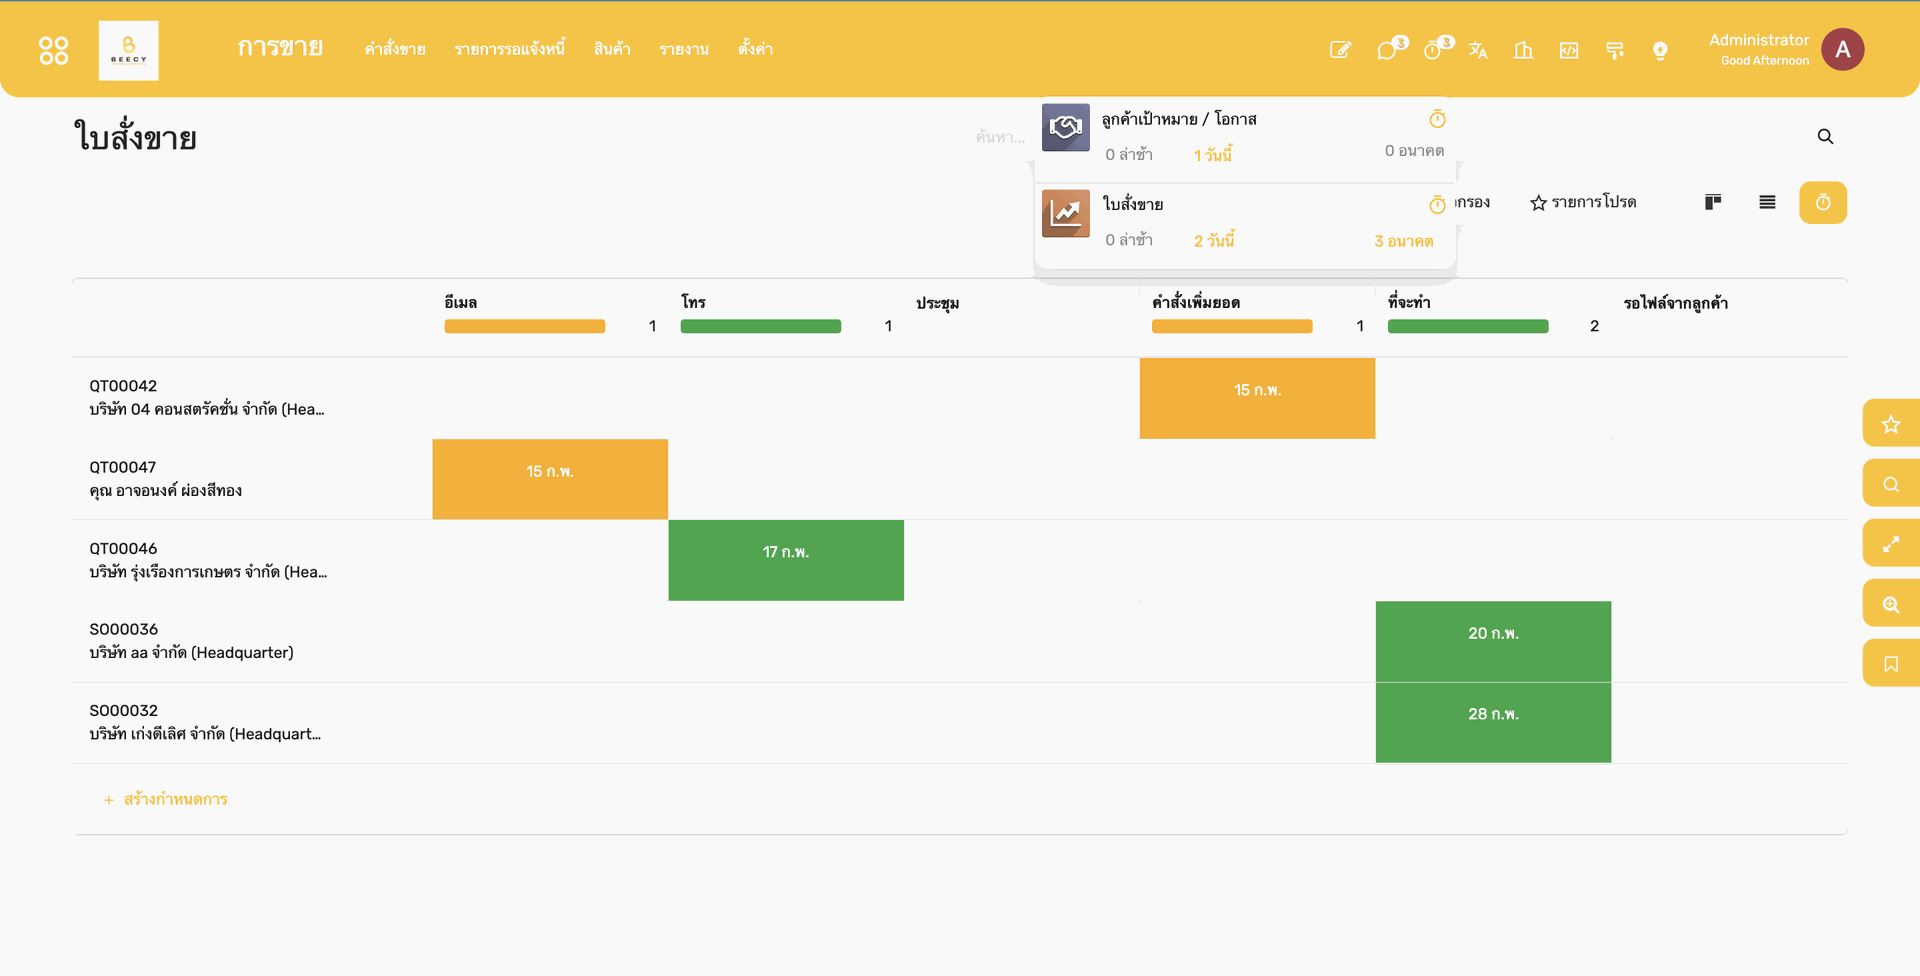This screenshot has width=1920, height=976.
Task: Open the app grid launcher at top left
Action: tap(54, 49)
